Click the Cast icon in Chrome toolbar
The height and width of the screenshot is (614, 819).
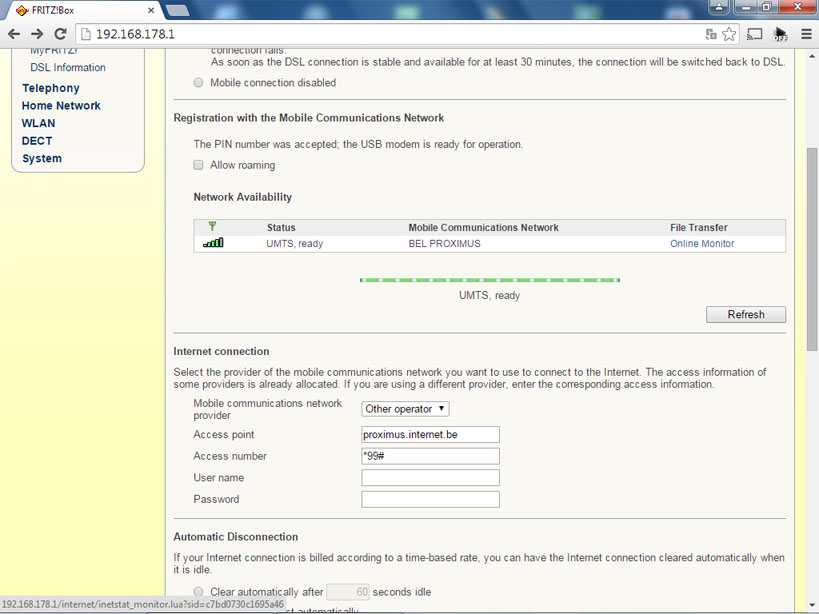click(x=755, y=34)
